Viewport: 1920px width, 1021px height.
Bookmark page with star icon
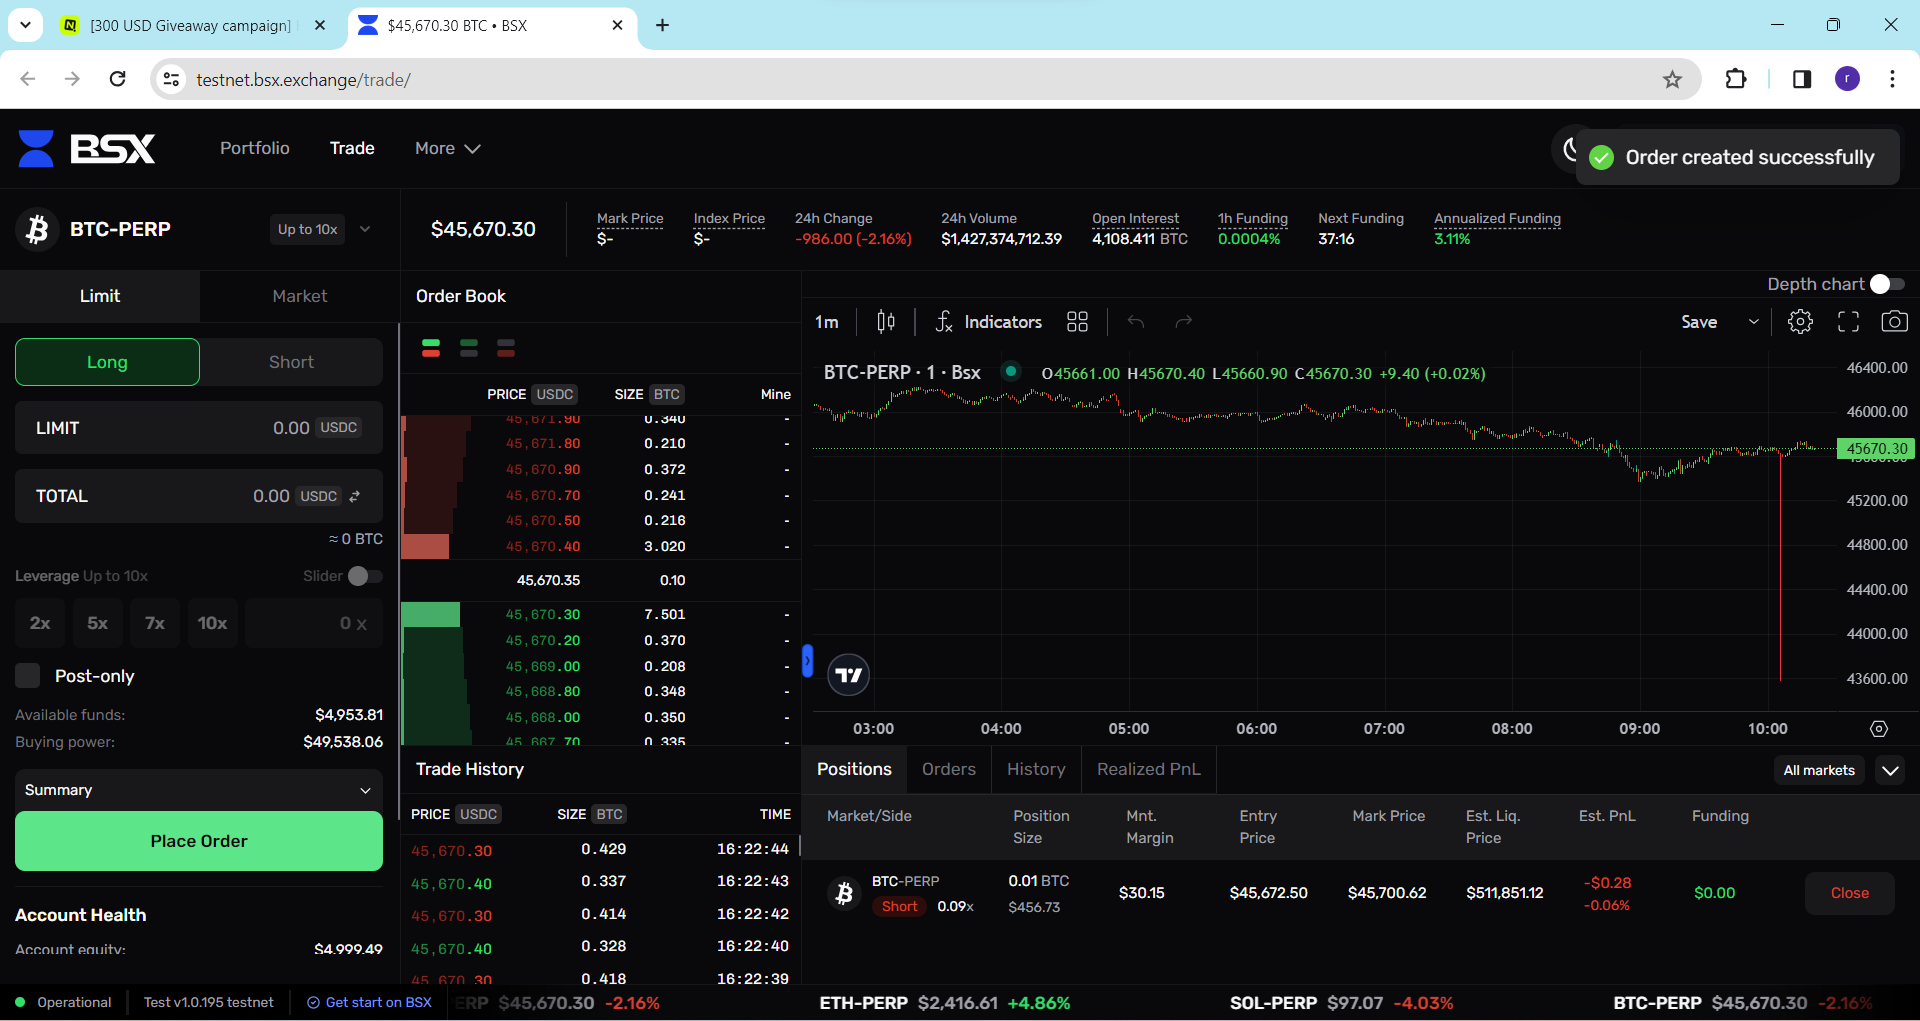[1672, 80]
